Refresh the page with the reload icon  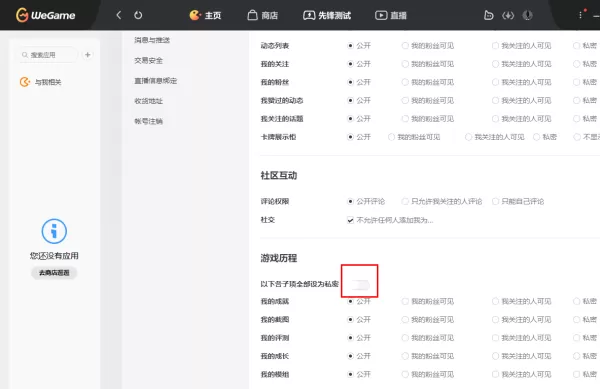coord(138,15)
